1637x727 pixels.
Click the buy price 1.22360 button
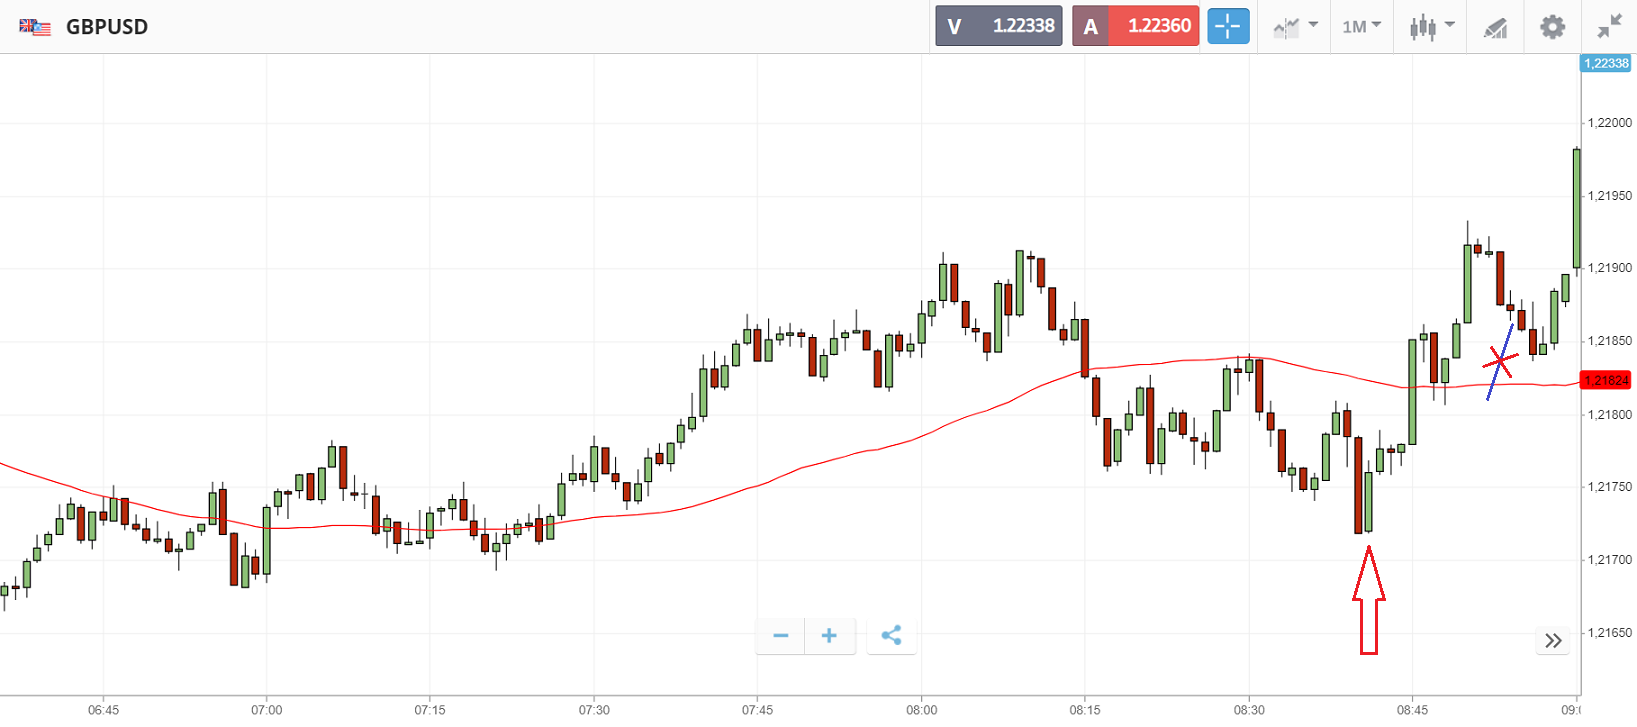[x=1135, y=26]
